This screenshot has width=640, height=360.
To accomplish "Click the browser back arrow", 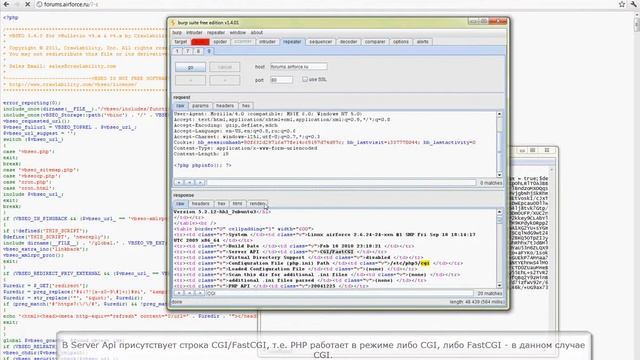I will [6, 4].
